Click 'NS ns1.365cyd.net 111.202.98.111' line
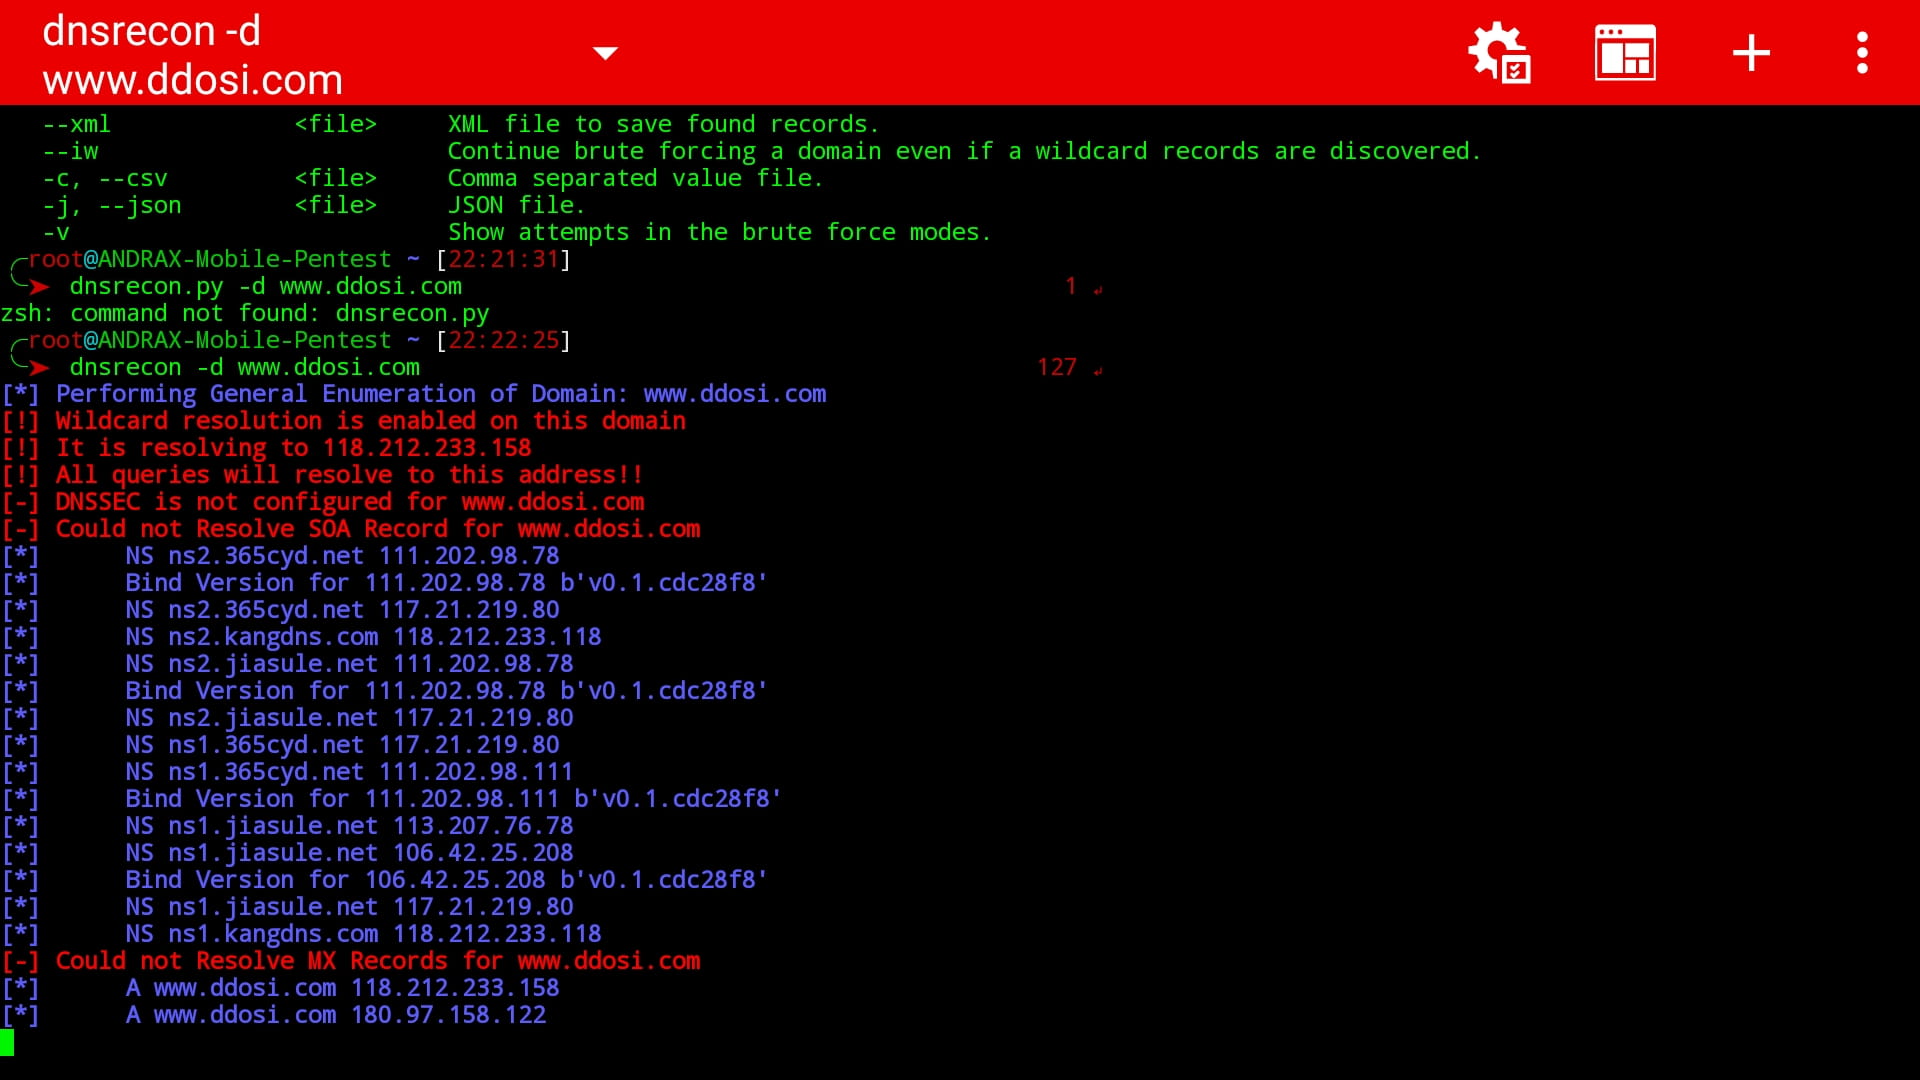 coord(349,772)
